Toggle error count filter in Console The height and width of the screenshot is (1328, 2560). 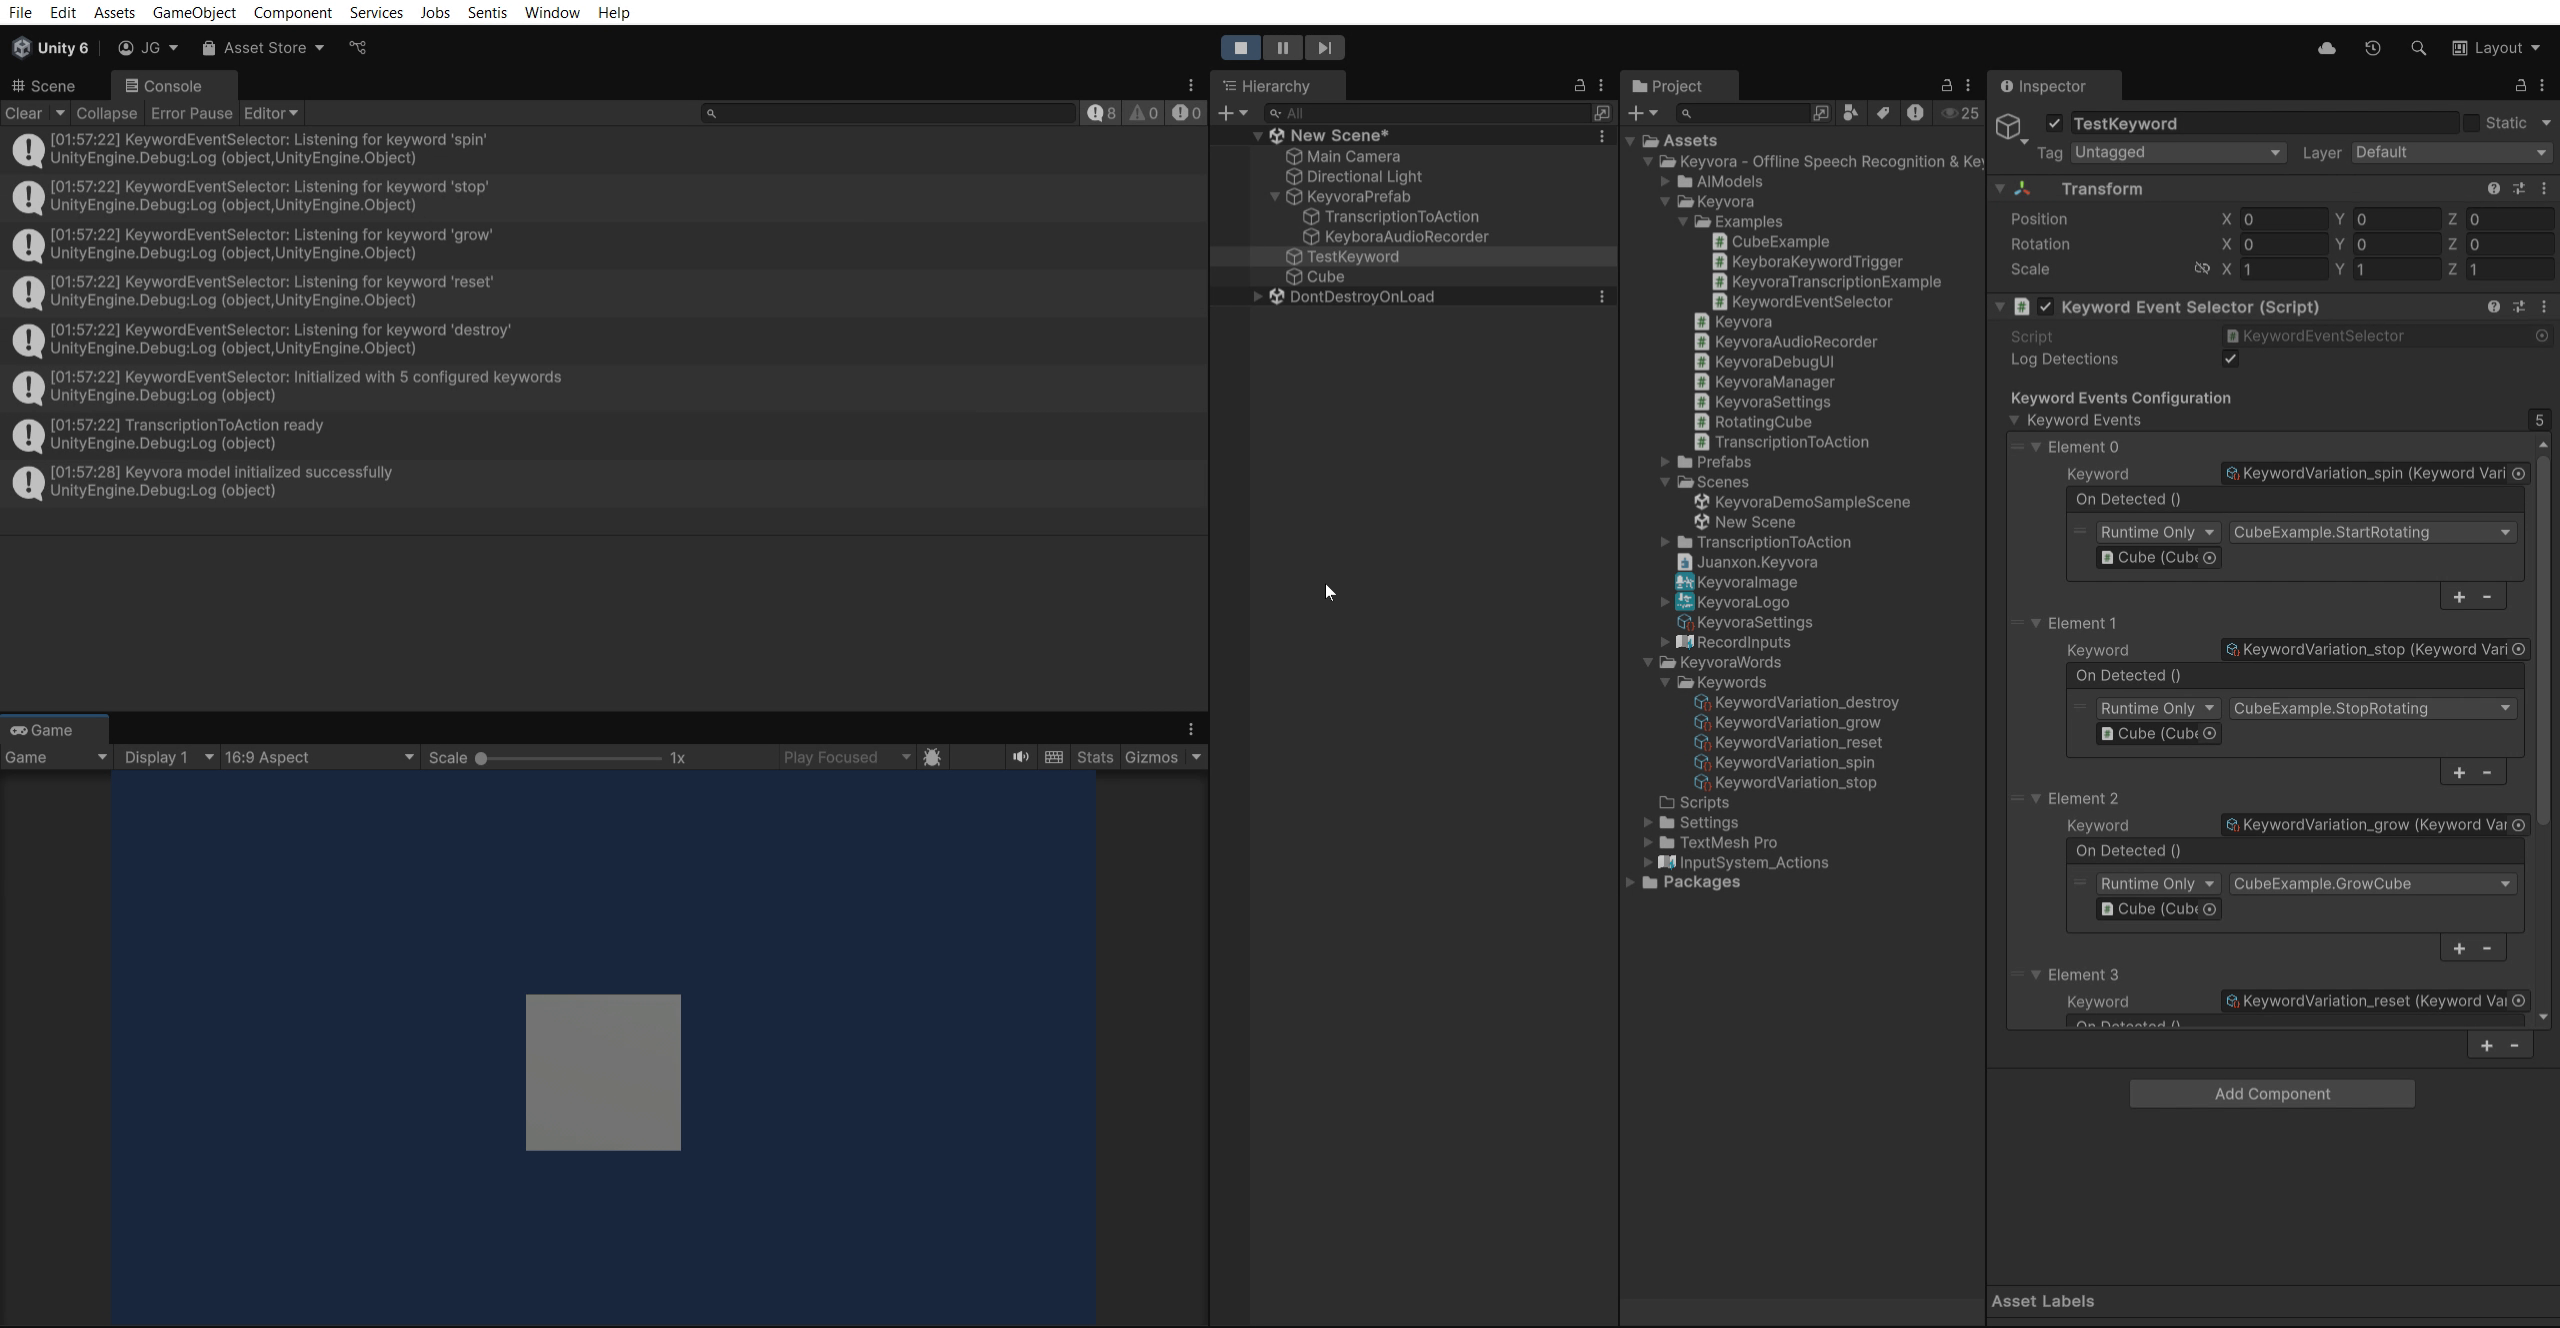(1186, 113)
